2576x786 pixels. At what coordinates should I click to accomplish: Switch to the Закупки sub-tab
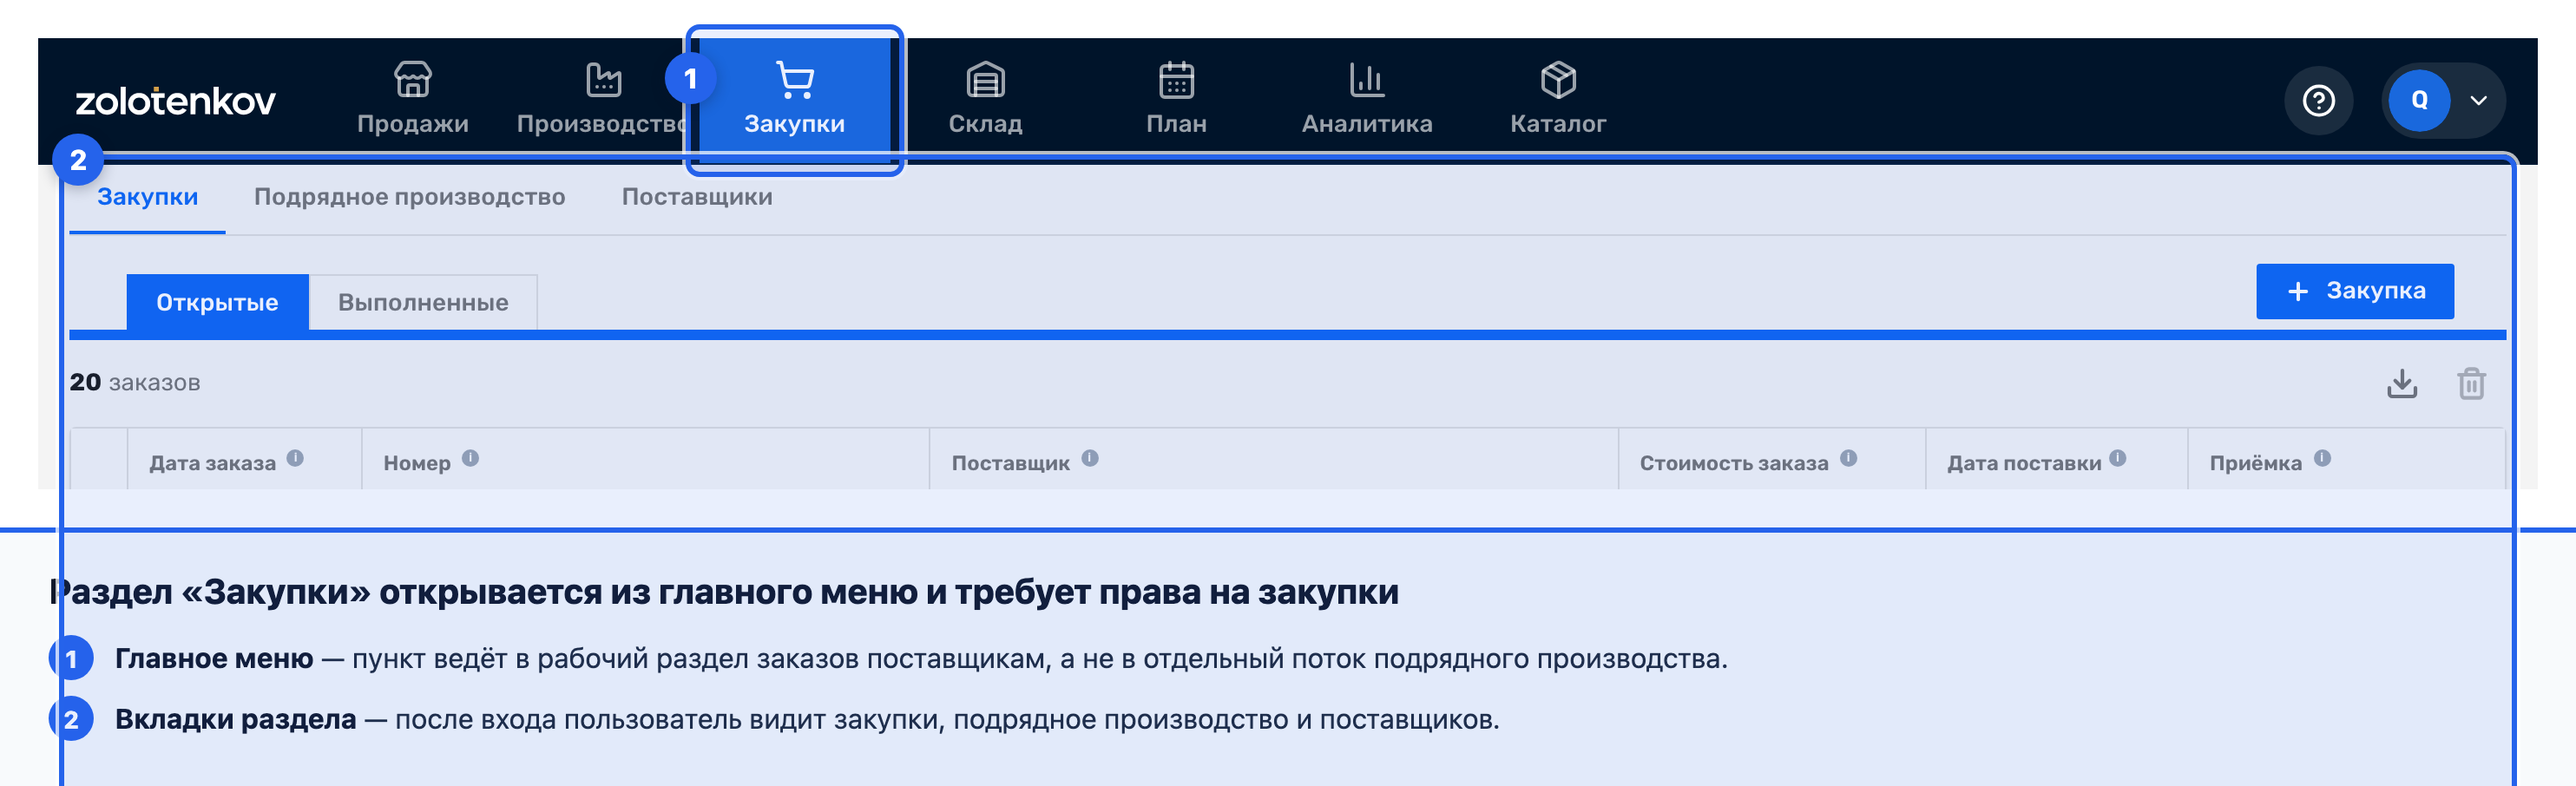pos(147,197)
